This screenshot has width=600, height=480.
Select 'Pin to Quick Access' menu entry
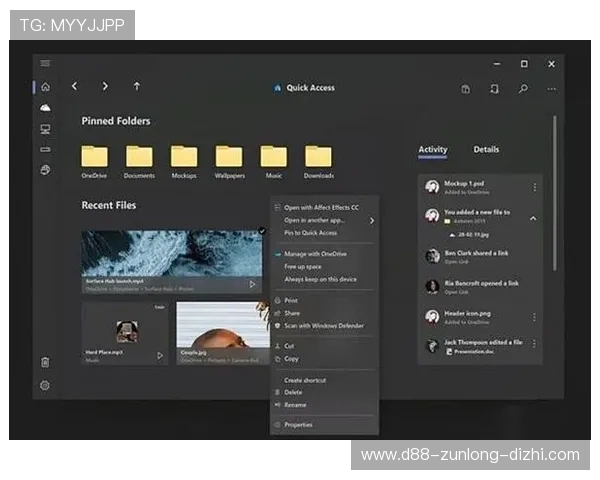tap(309, 232)
